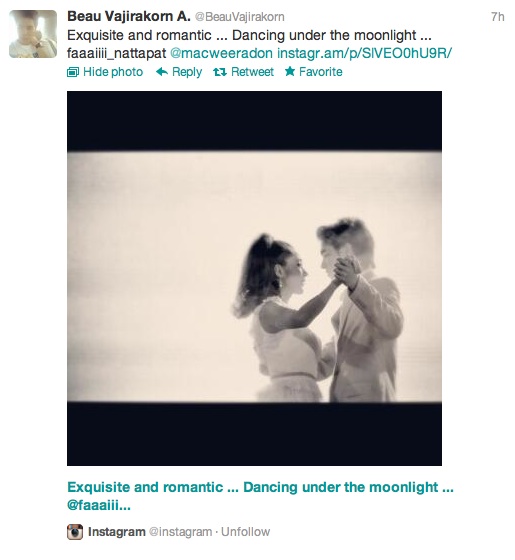Reply to this tweet

[x=187, y=72]
